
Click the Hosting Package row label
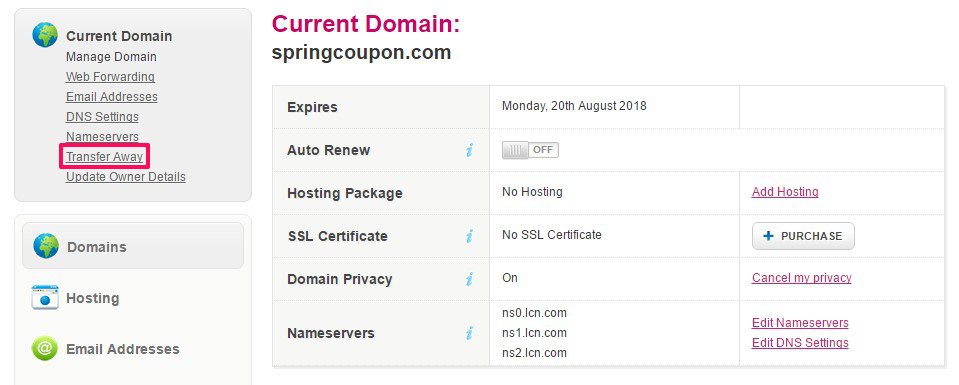coord(345,193)
